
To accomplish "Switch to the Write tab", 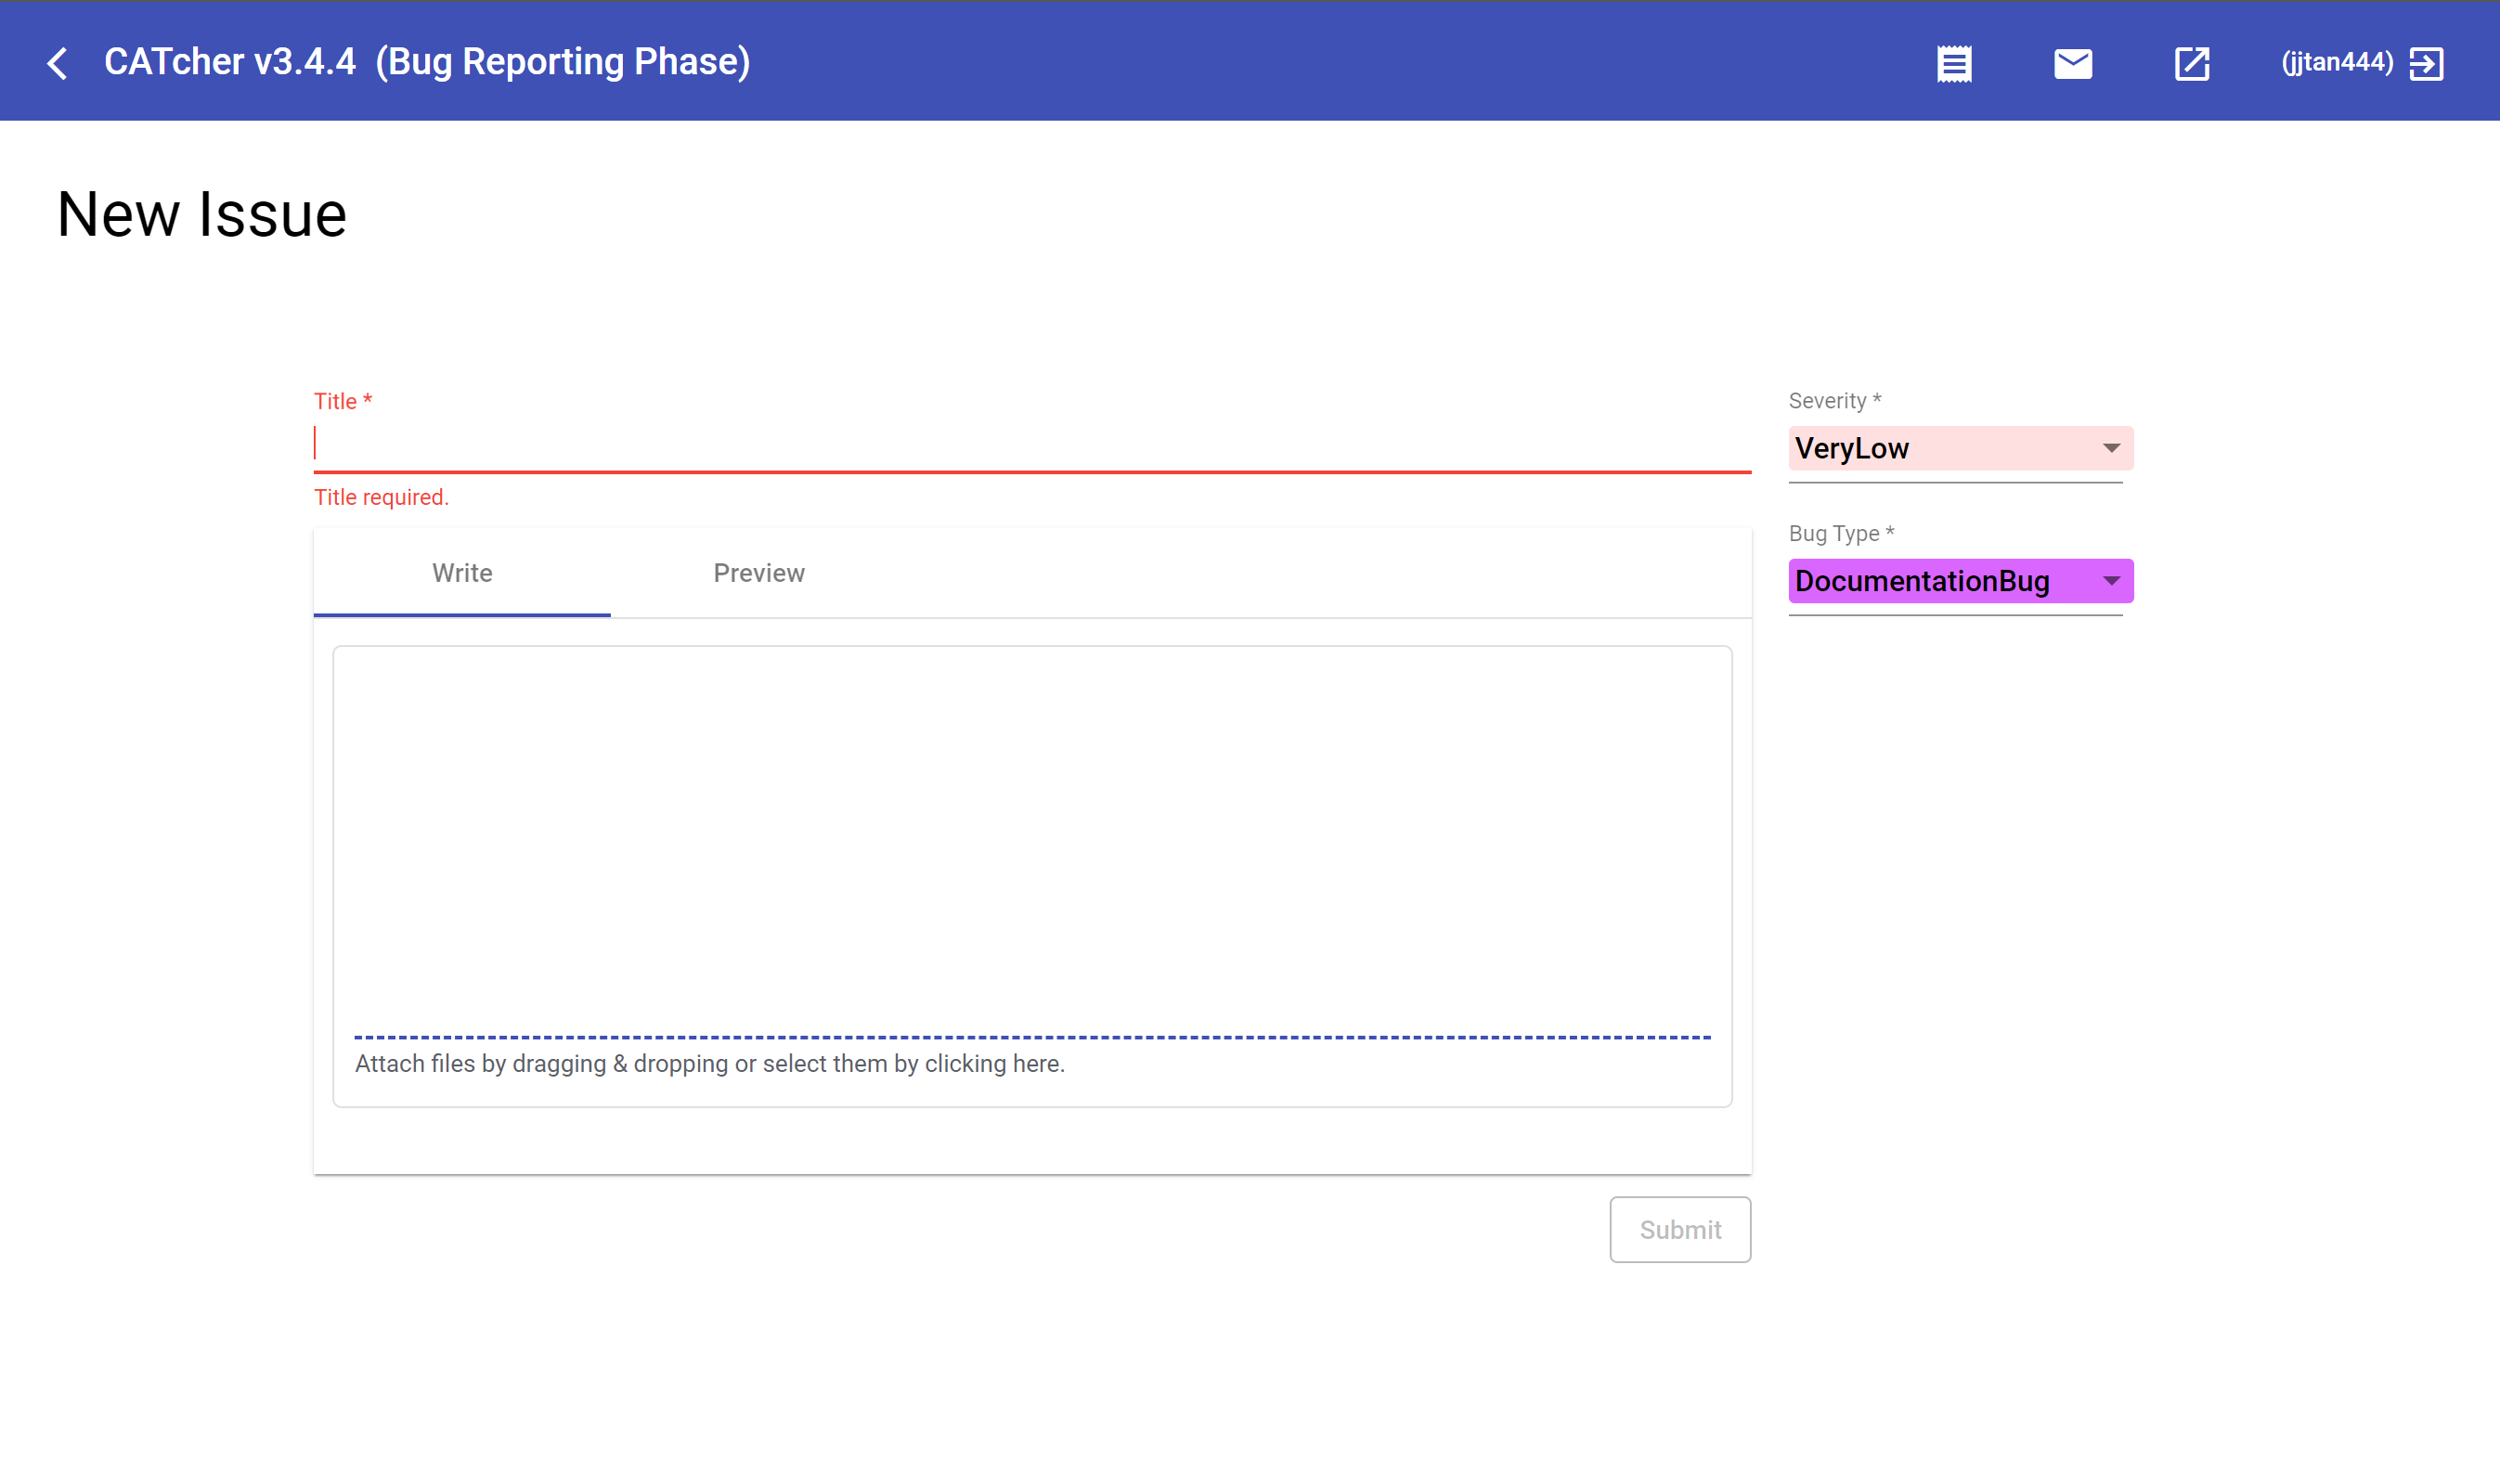I will [462, 573].
